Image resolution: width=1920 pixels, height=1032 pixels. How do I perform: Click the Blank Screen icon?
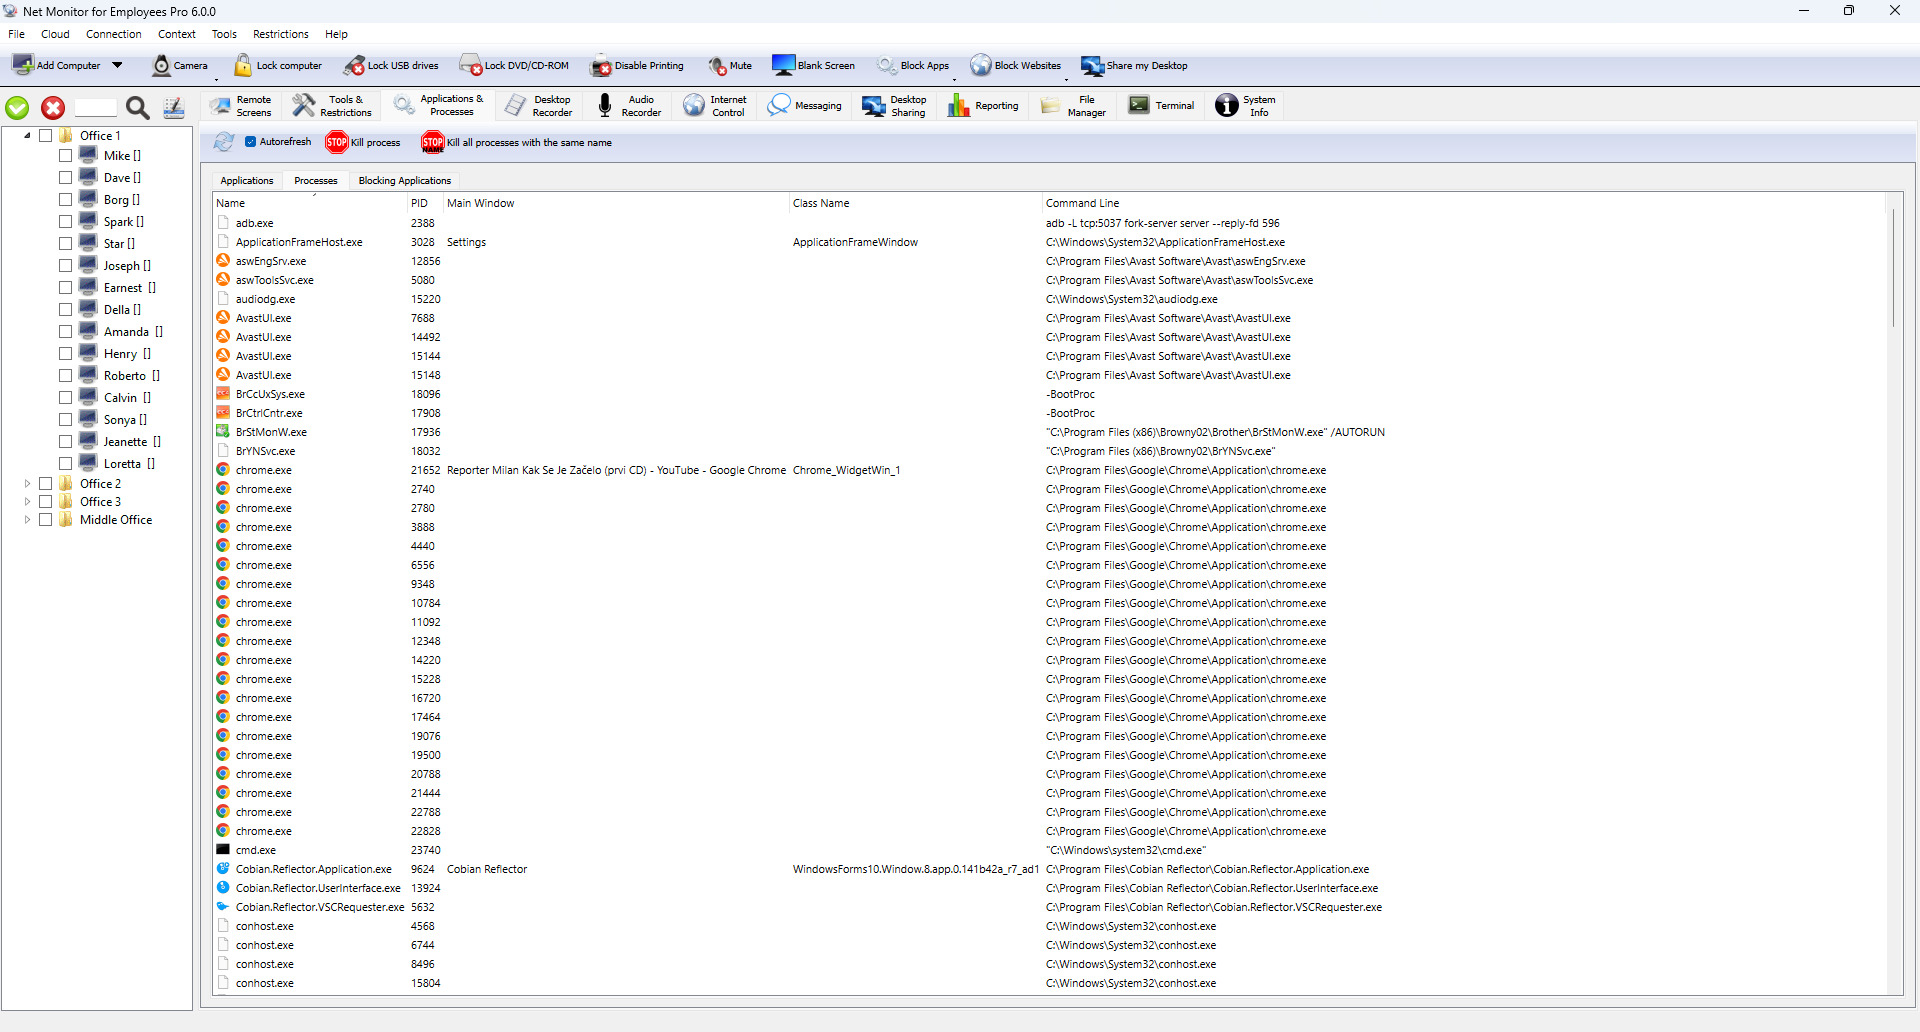[x=783, y=66]
